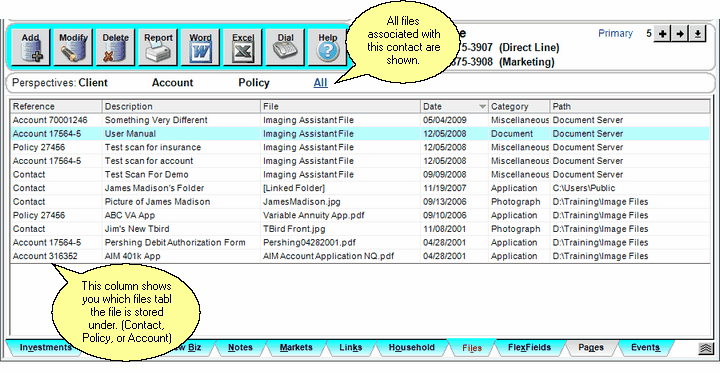Sort by the Reference column header

(x=56, y=107)
